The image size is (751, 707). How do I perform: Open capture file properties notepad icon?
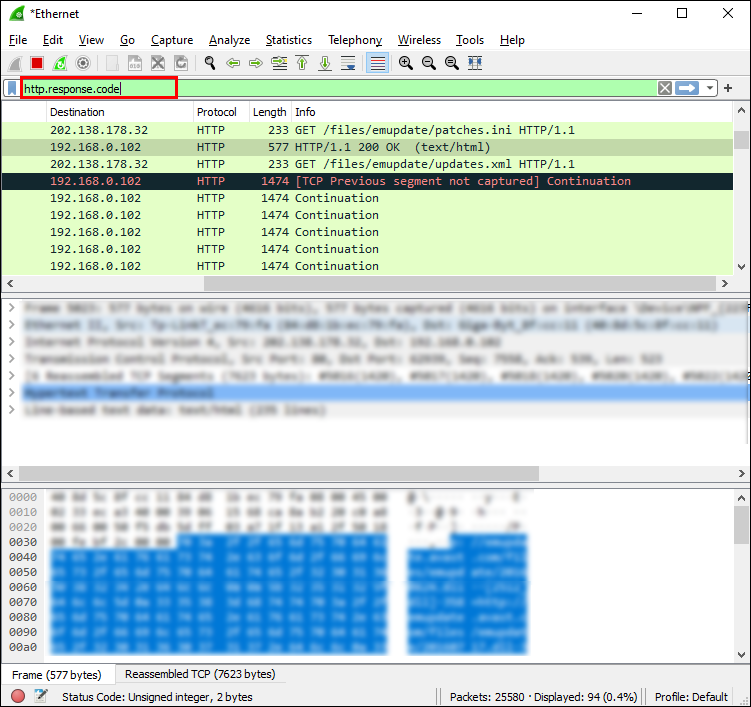pos(41,696)
